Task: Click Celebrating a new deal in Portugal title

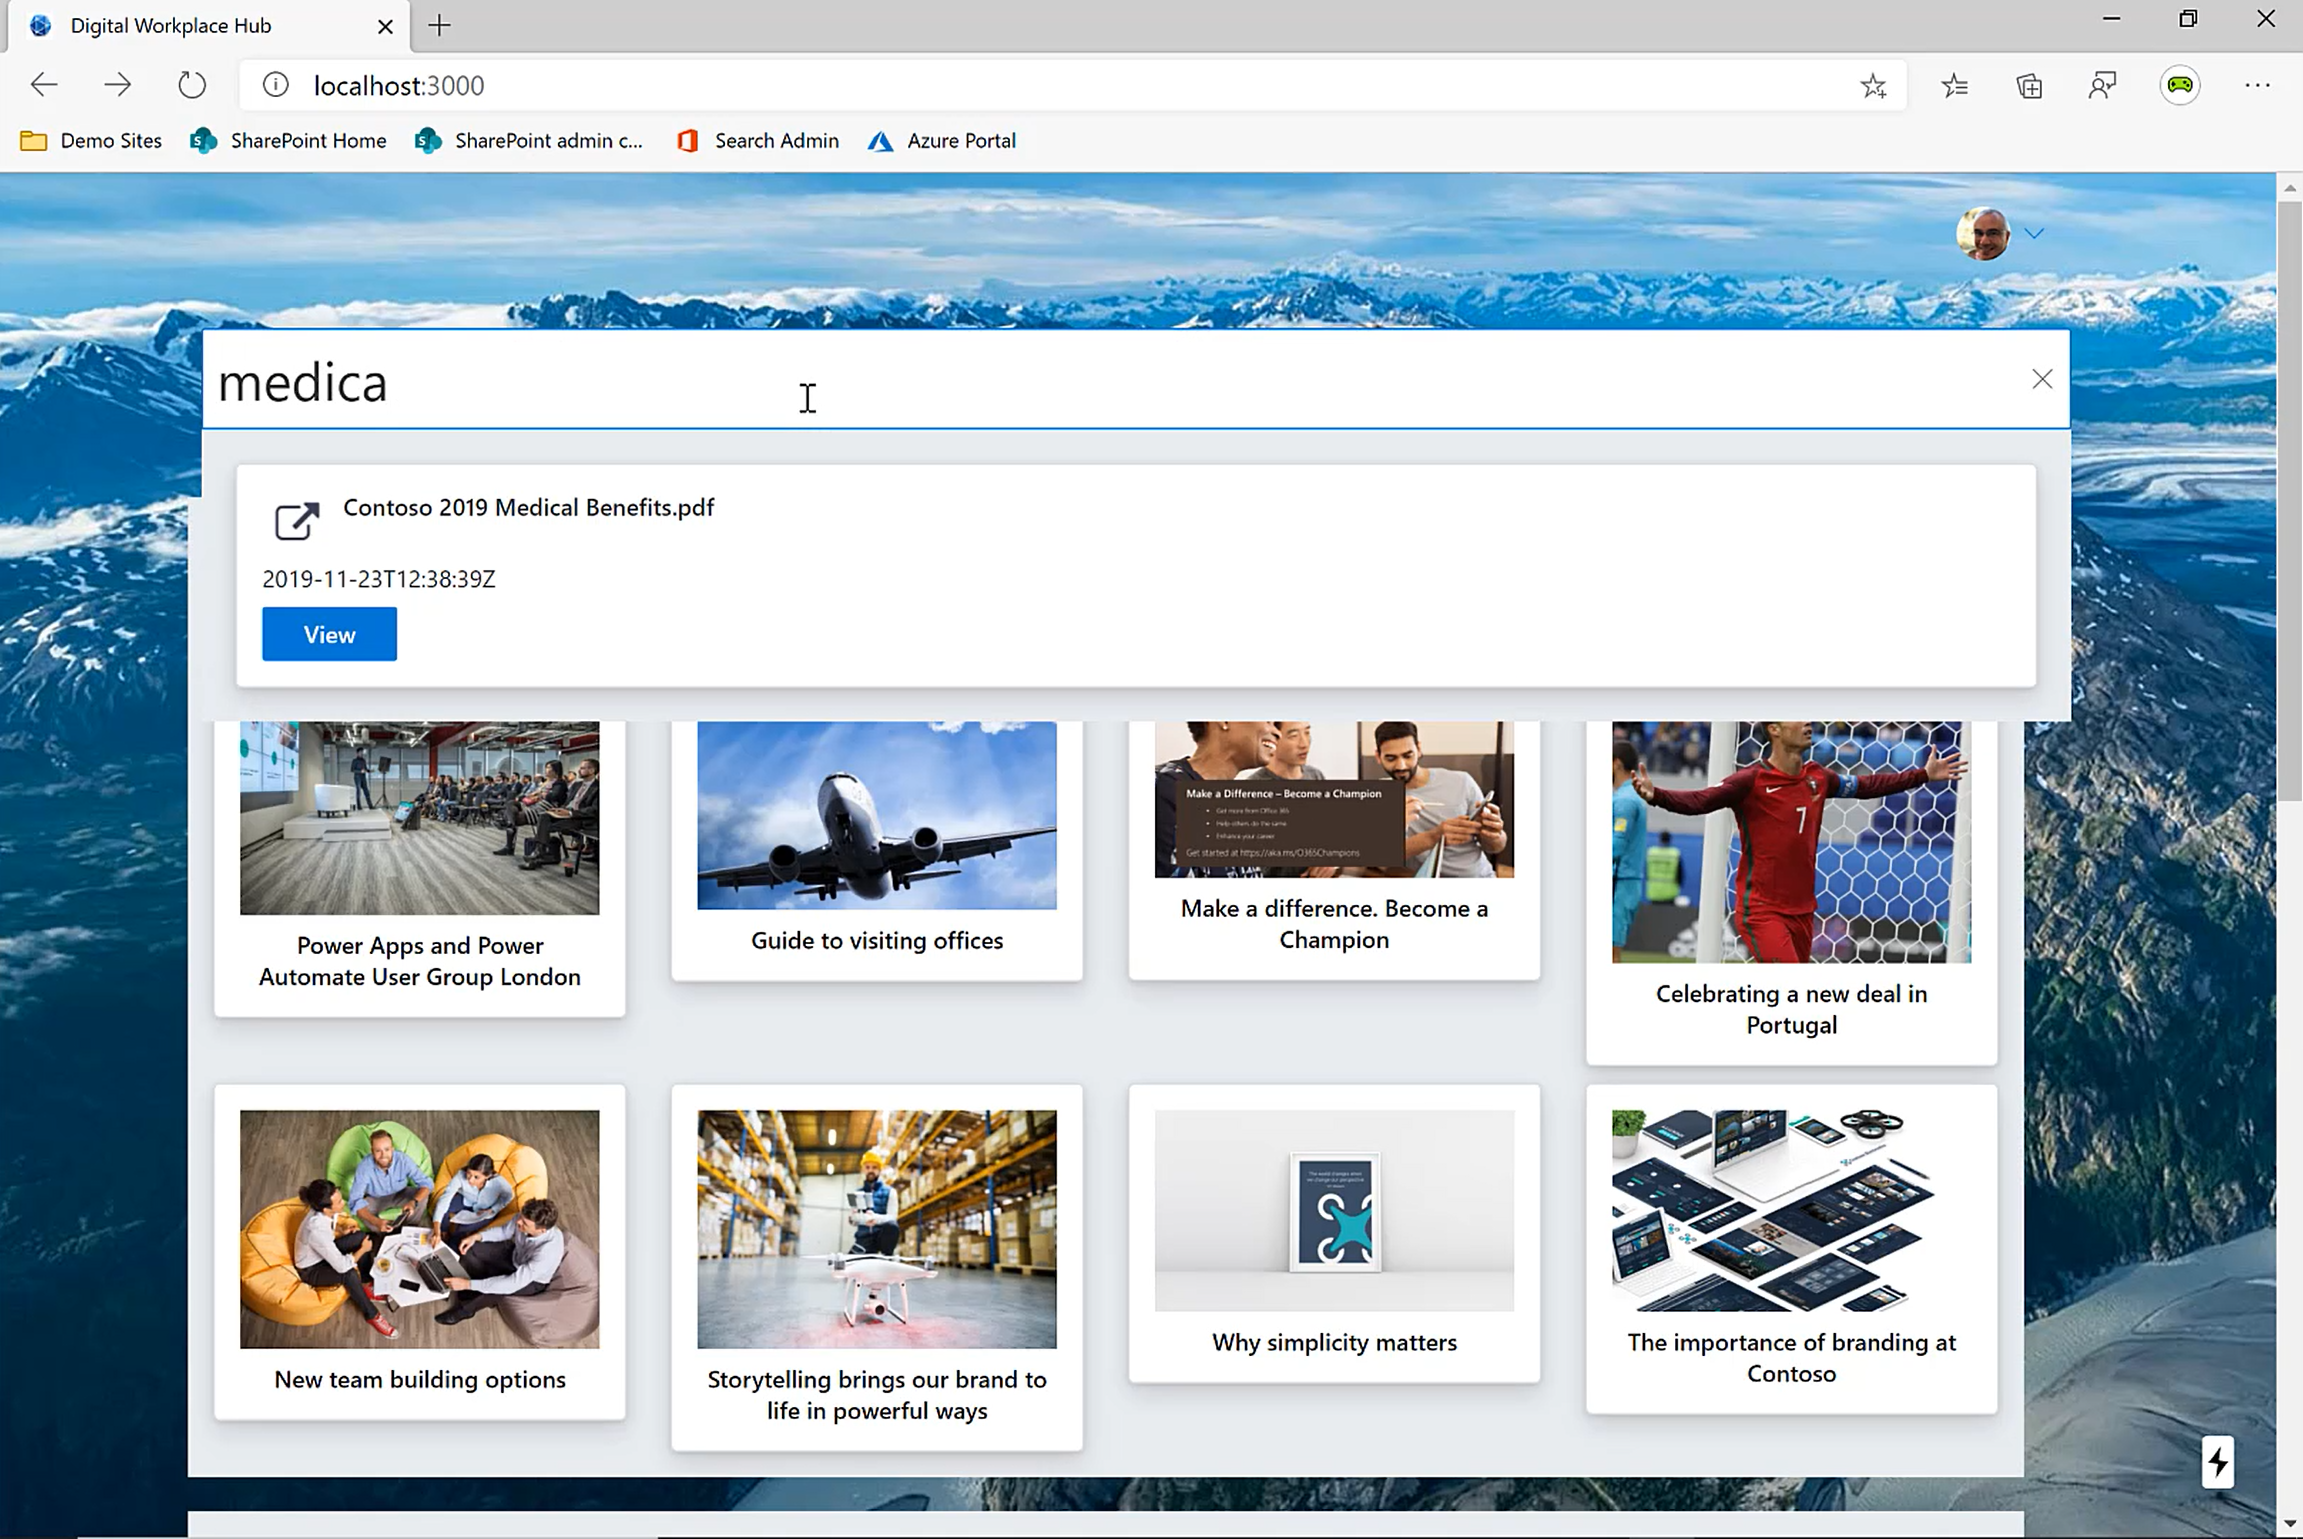Action: [x=1791, y=1009]
